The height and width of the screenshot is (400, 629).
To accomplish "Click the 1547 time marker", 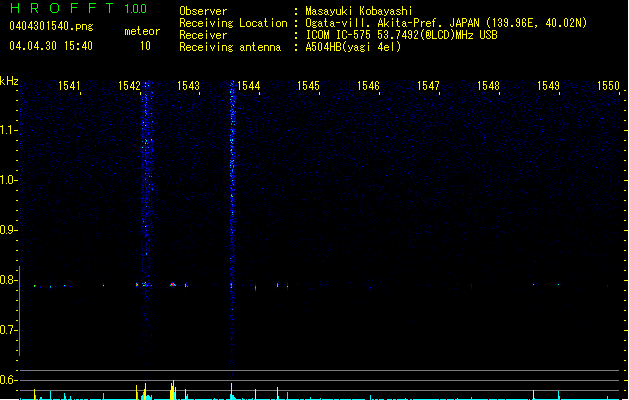I will tap(428, 86).
